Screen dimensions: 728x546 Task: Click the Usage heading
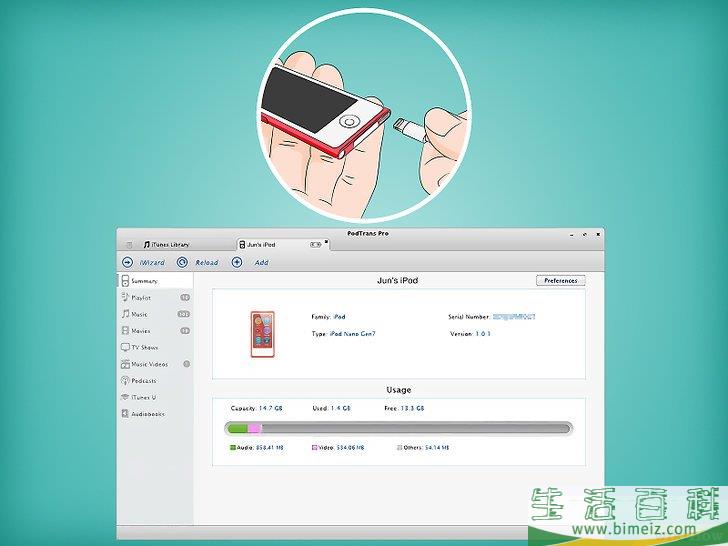399,390
